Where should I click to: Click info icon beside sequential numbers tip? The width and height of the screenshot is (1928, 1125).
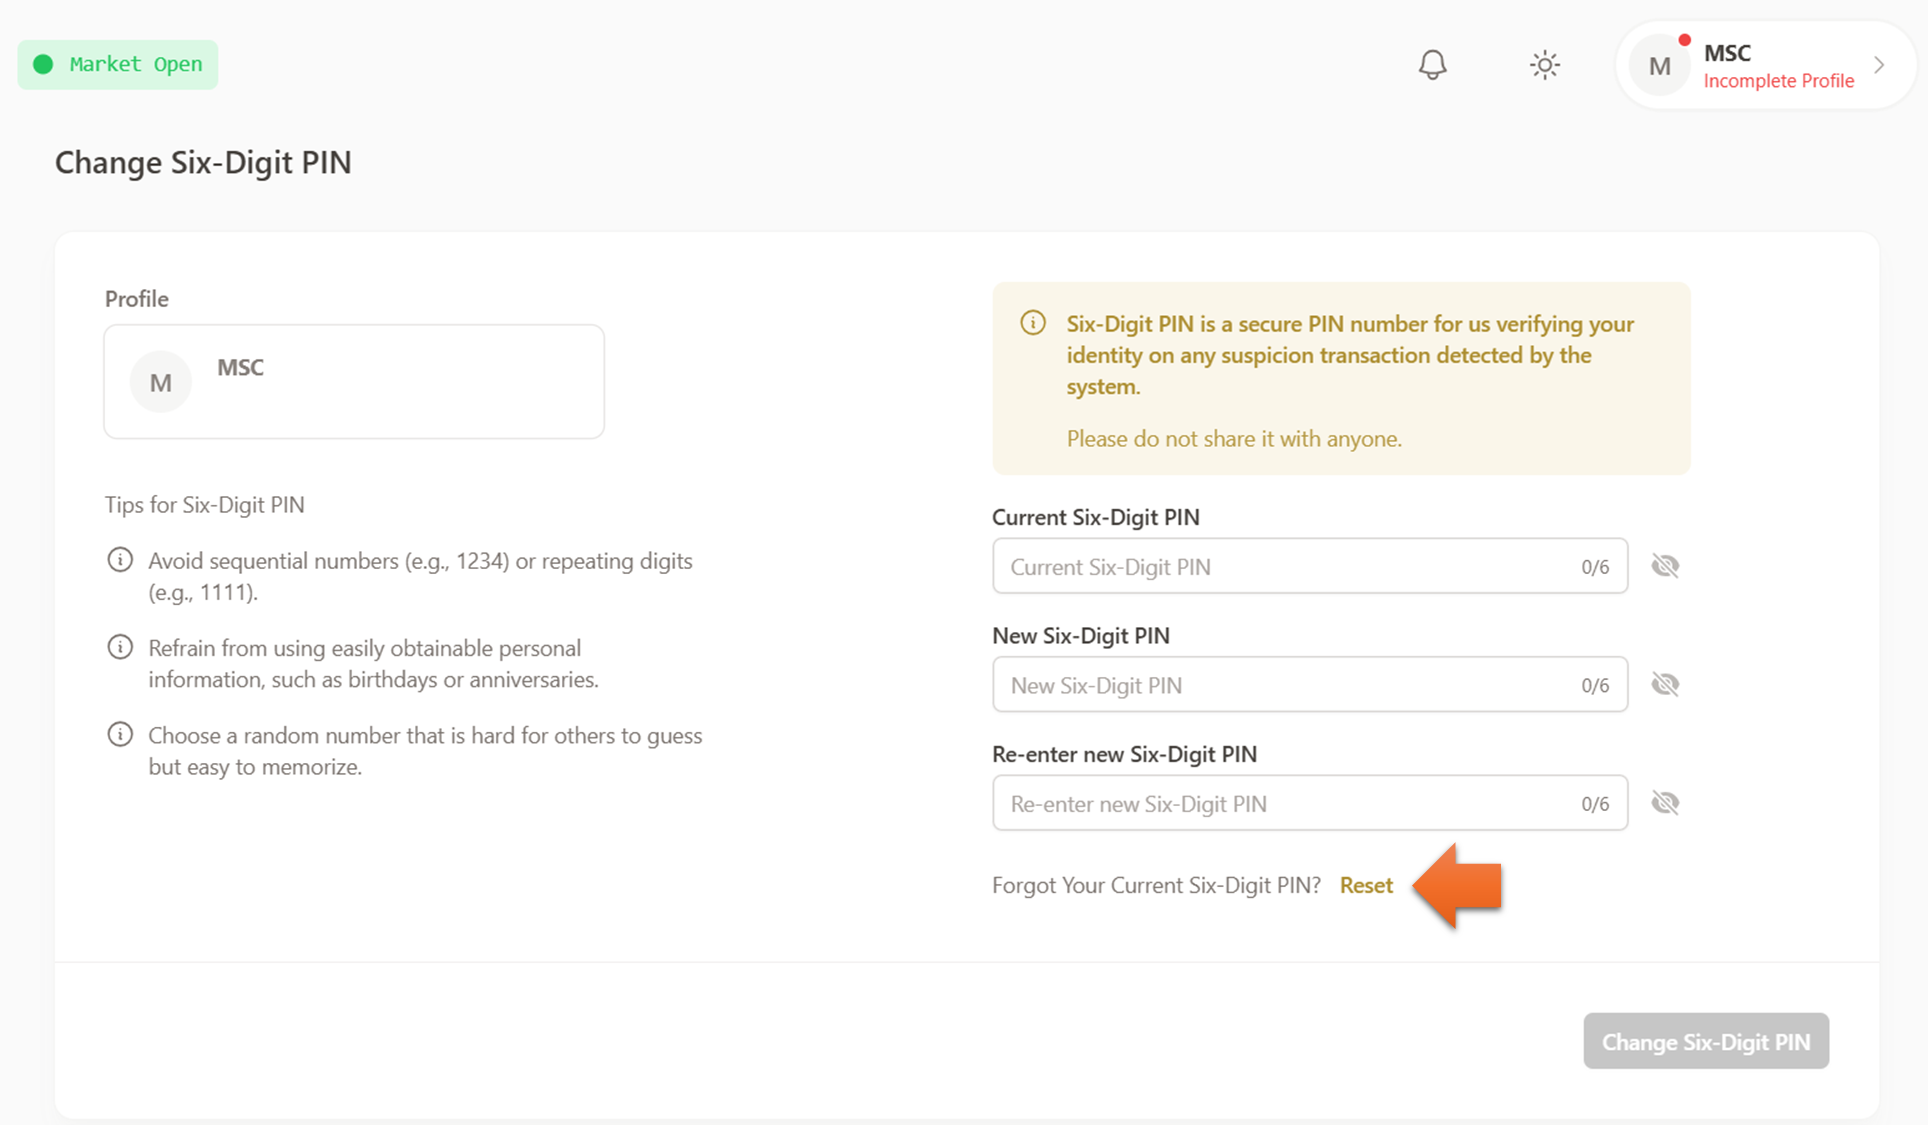pyautogui.click(x=120, y=560)
